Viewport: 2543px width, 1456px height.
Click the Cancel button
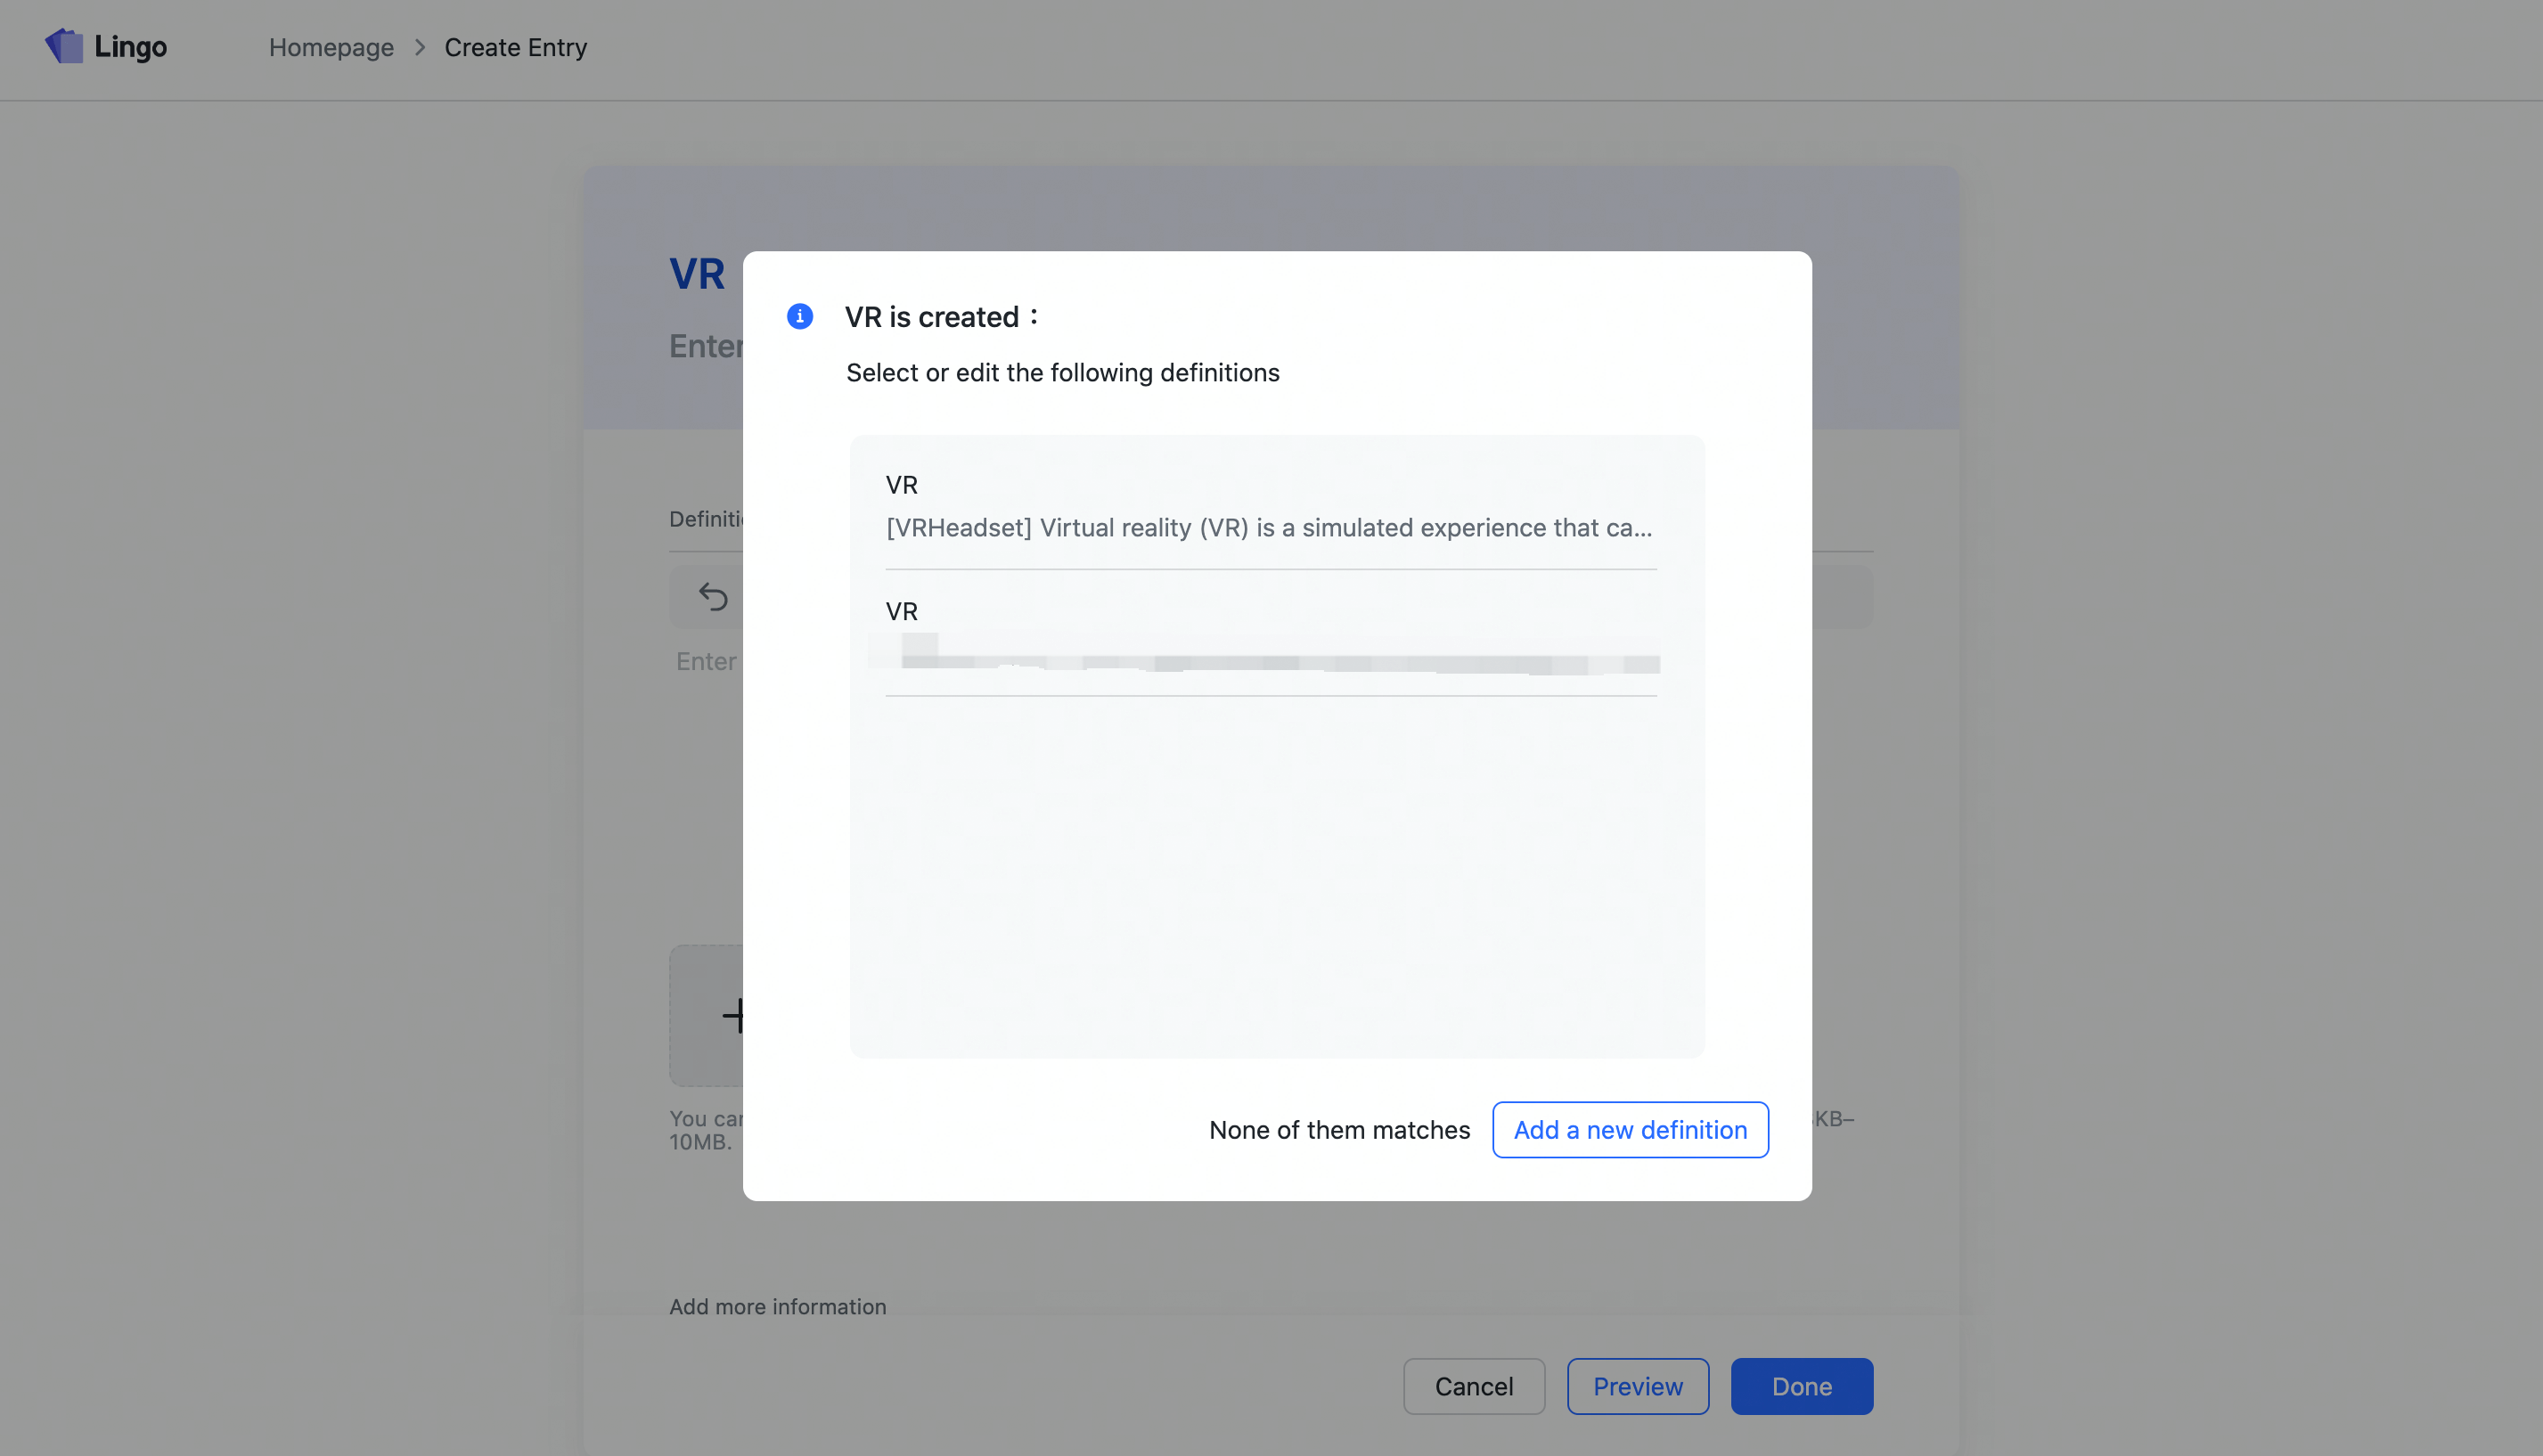1473,1386
